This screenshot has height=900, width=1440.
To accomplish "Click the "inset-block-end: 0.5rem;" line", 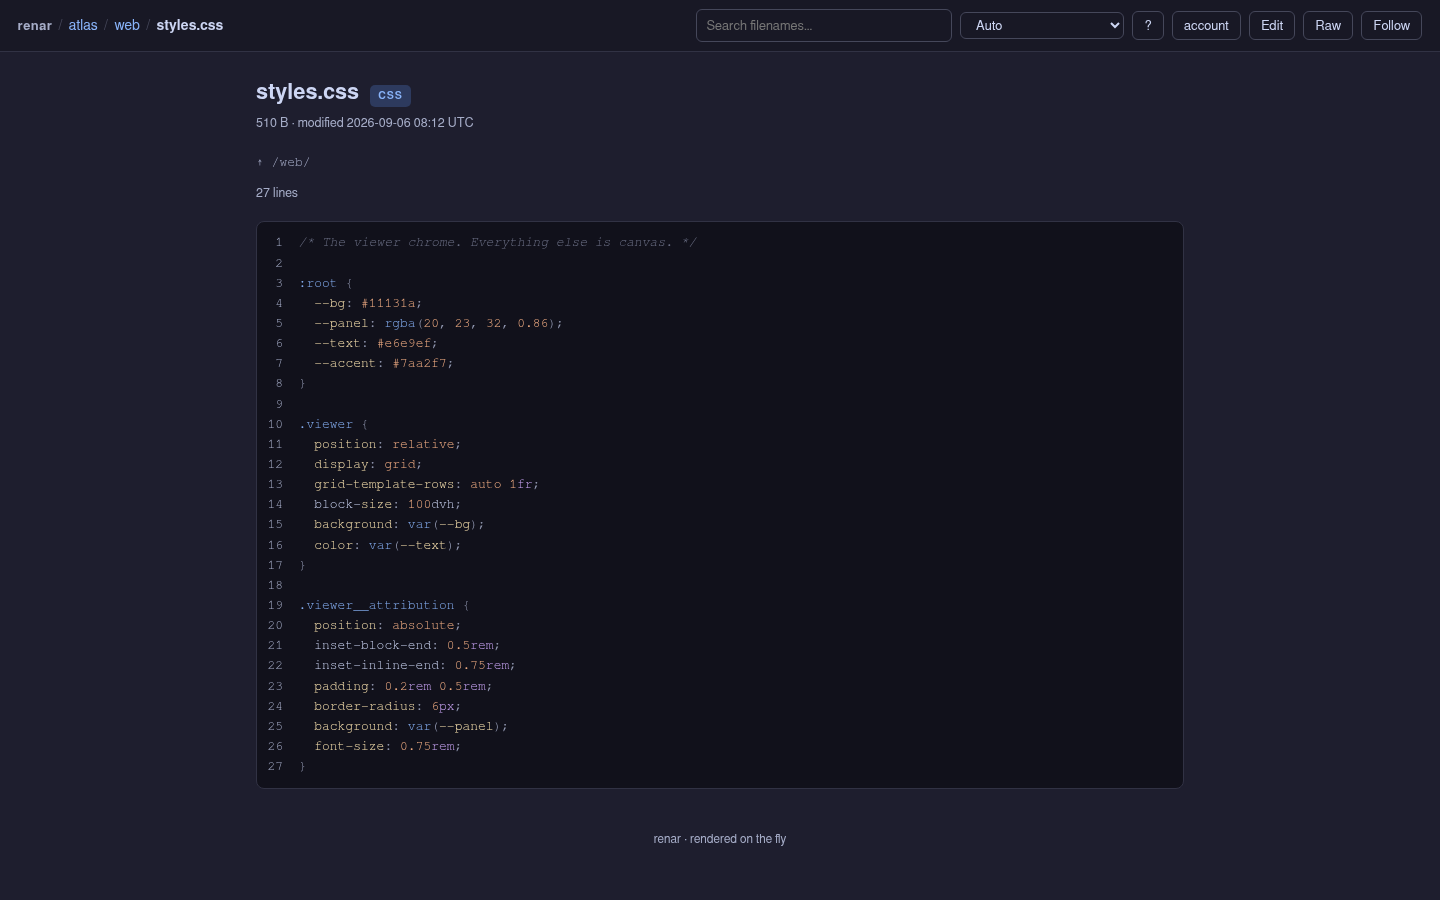I will [407, 645].
